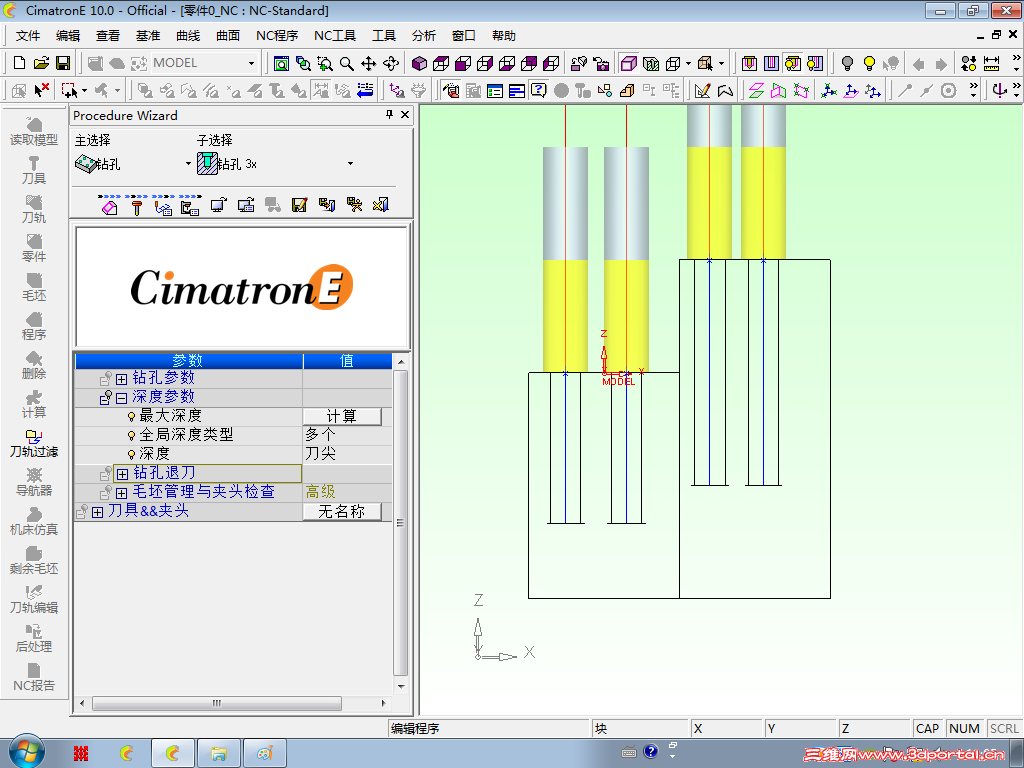Click the Paint palette taskbar icon
The width and height of the screenshot is (1024, 768).
(x=264, y=754)
